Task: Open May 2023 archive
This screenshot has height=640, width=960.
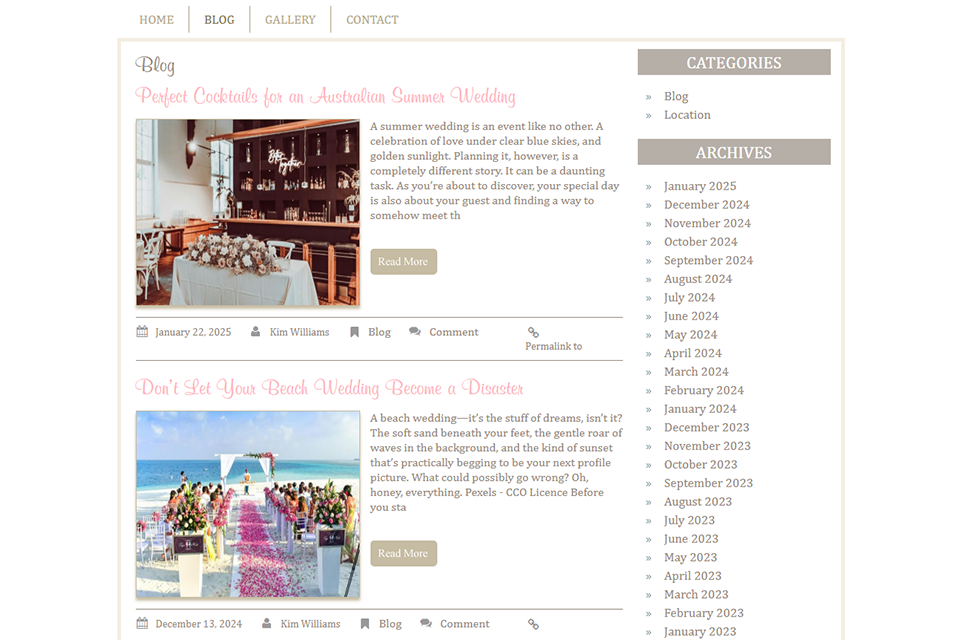Action: click(691, 557)
